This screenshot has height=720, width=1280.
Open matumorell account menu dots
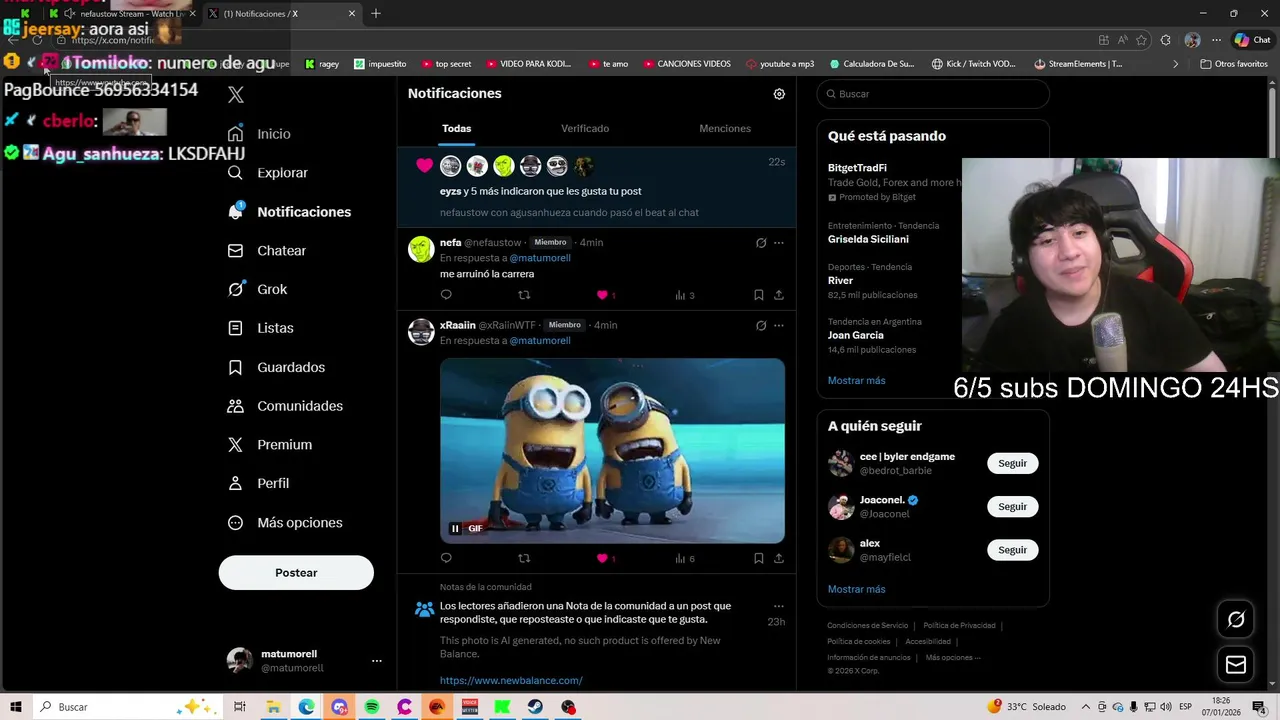click(x=377, y=661)
